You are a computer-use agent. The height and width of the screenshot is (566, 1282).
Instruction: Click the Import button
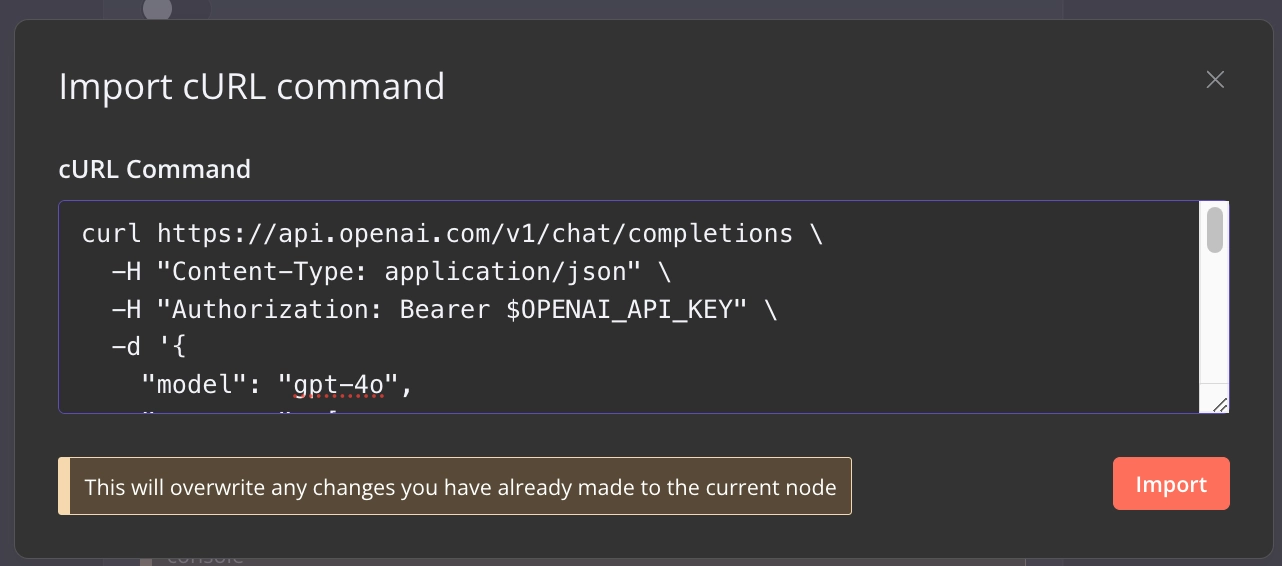(1171, 485)
